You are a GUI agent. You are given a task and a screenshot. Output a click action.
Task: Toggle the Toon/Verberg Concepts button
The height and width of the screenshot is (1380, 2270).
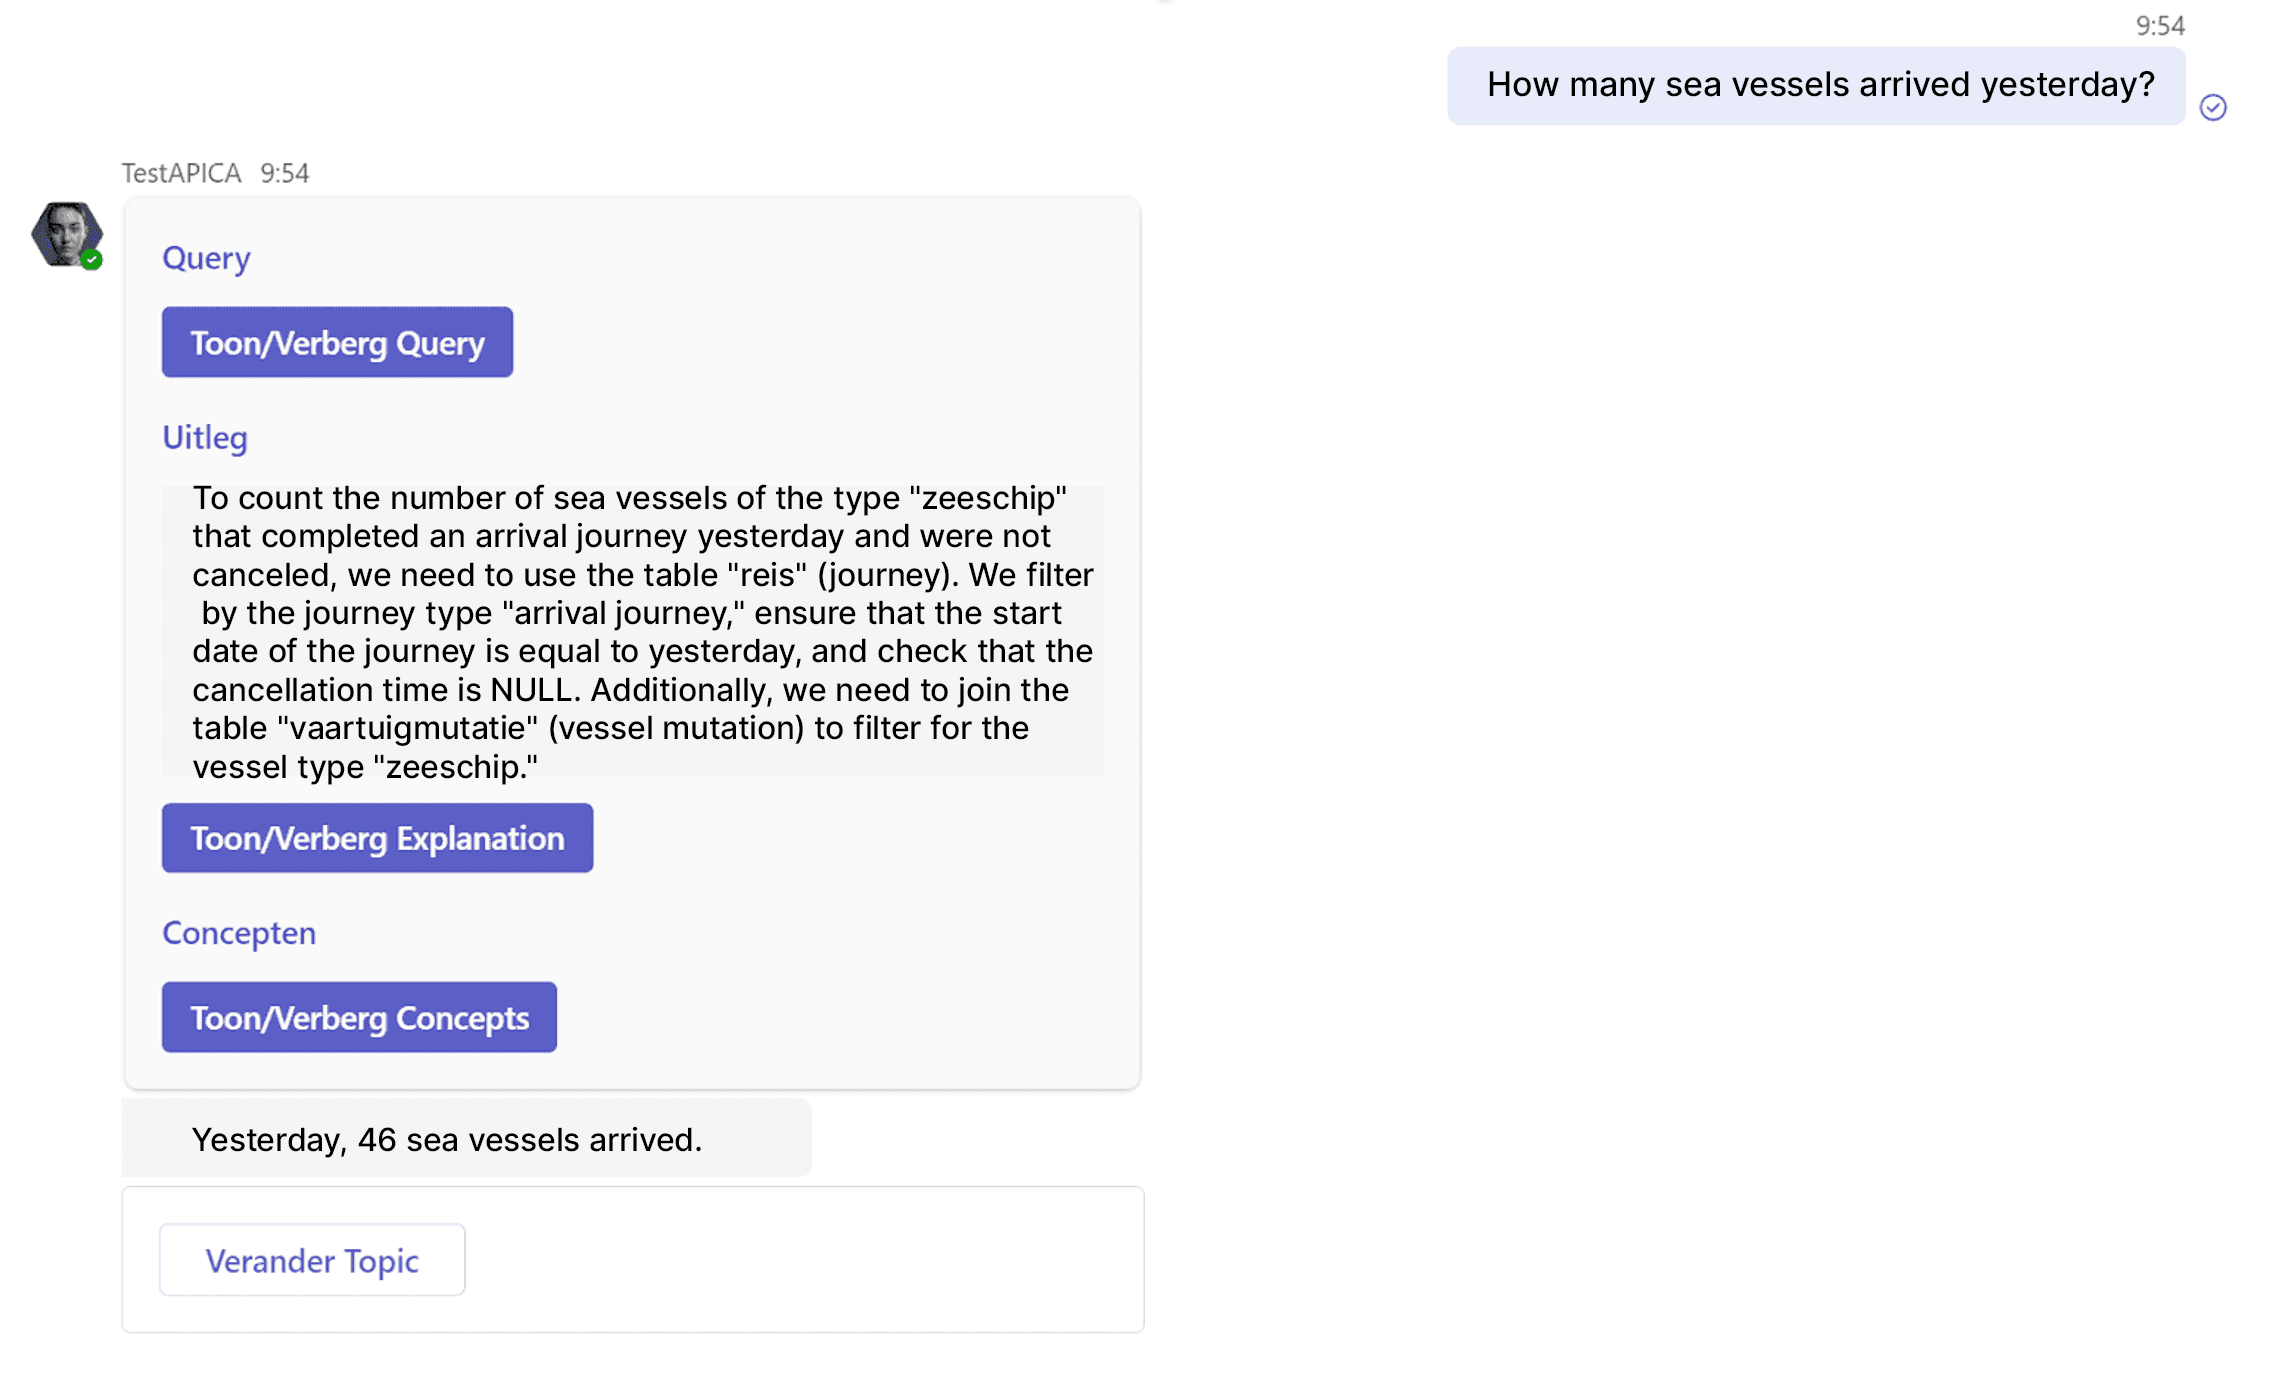[359, 1017]
